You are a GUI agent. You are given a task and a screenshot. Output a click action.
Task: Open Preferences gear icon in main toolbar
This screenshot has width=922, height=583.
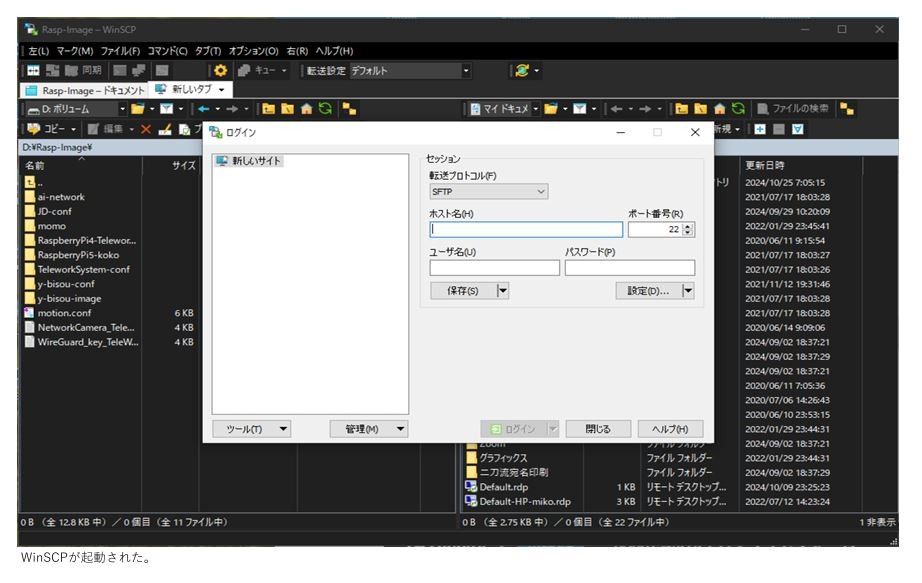point(221,71)
